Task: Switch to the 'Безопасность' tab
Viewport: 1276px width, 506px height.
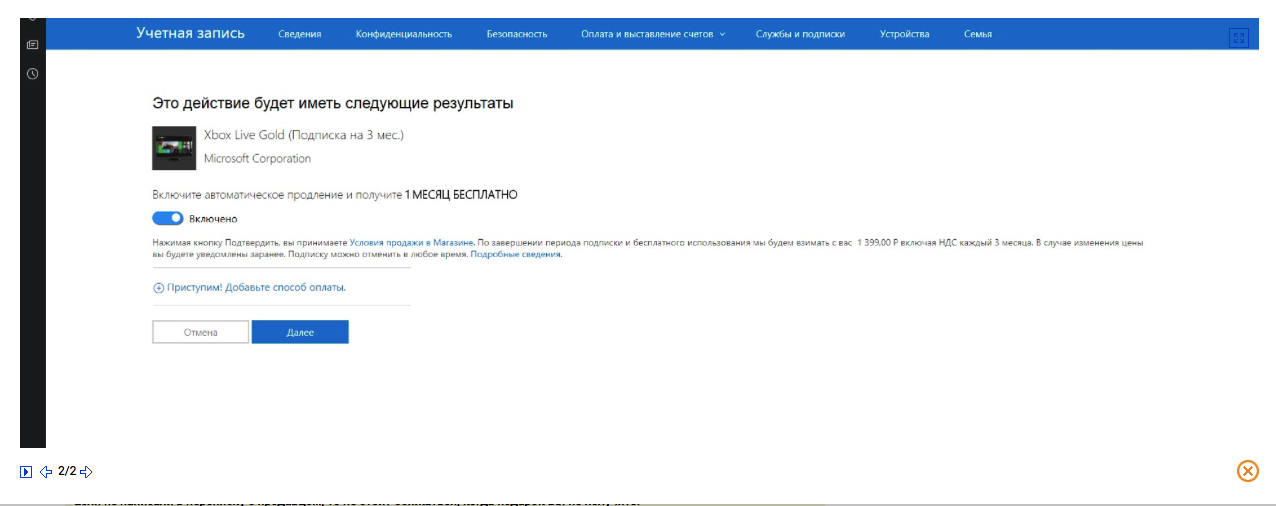Action: coord(517,34)
